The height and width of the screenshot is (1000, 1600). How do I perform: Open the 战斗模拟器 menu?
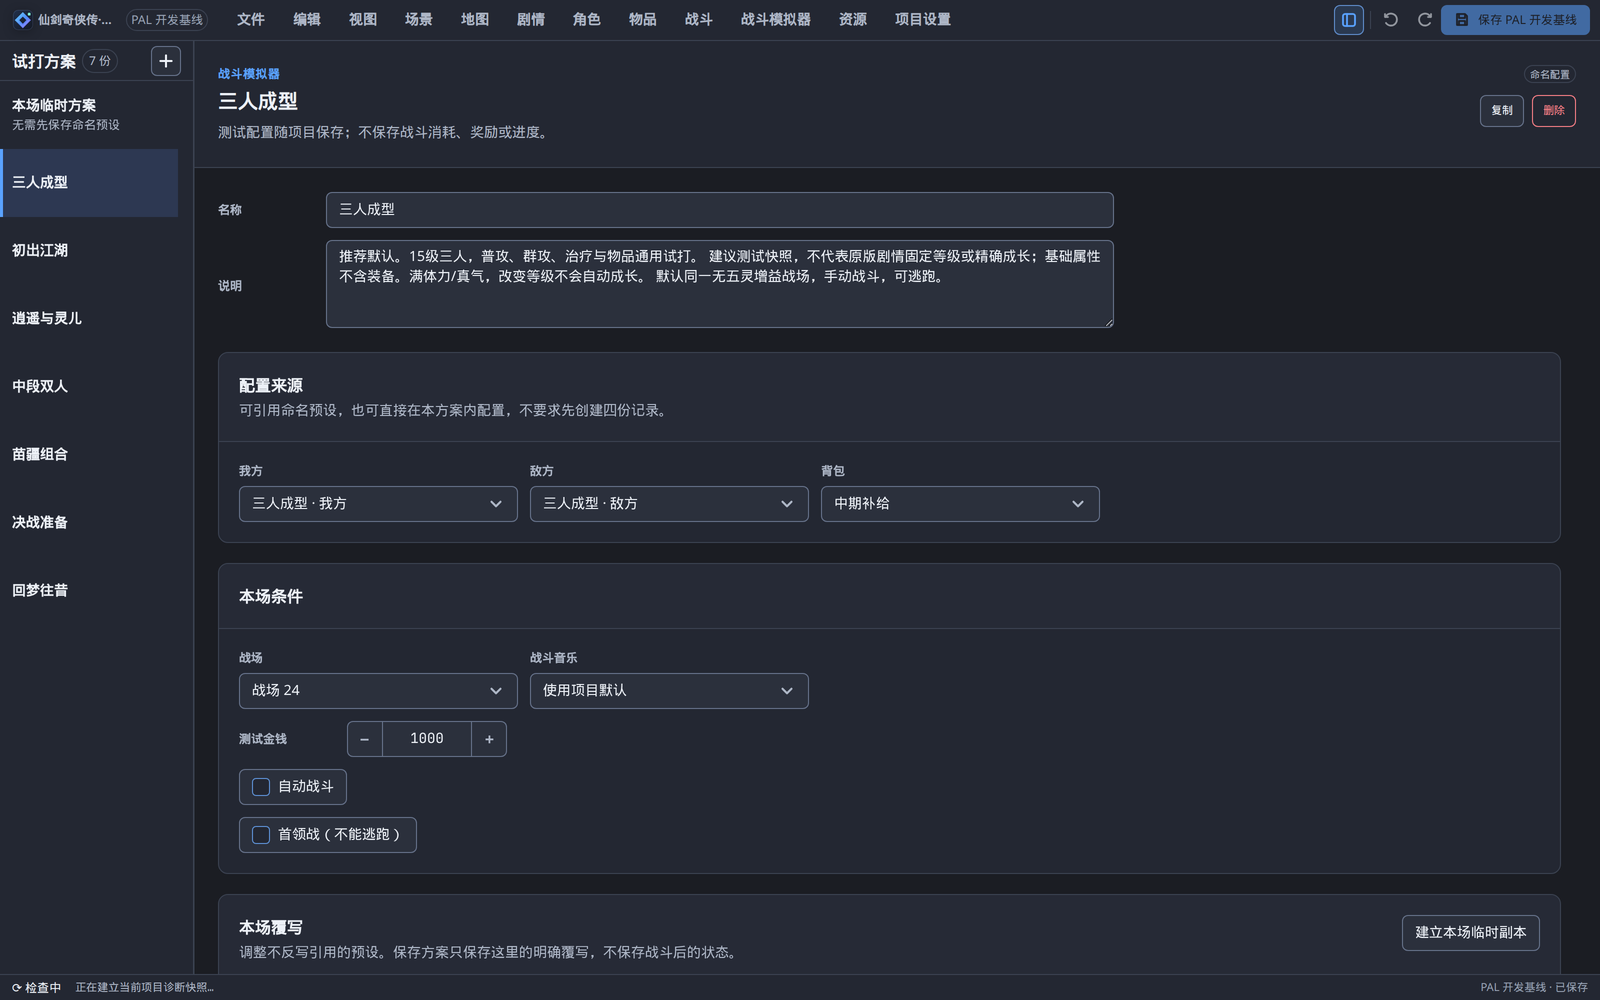776,20
